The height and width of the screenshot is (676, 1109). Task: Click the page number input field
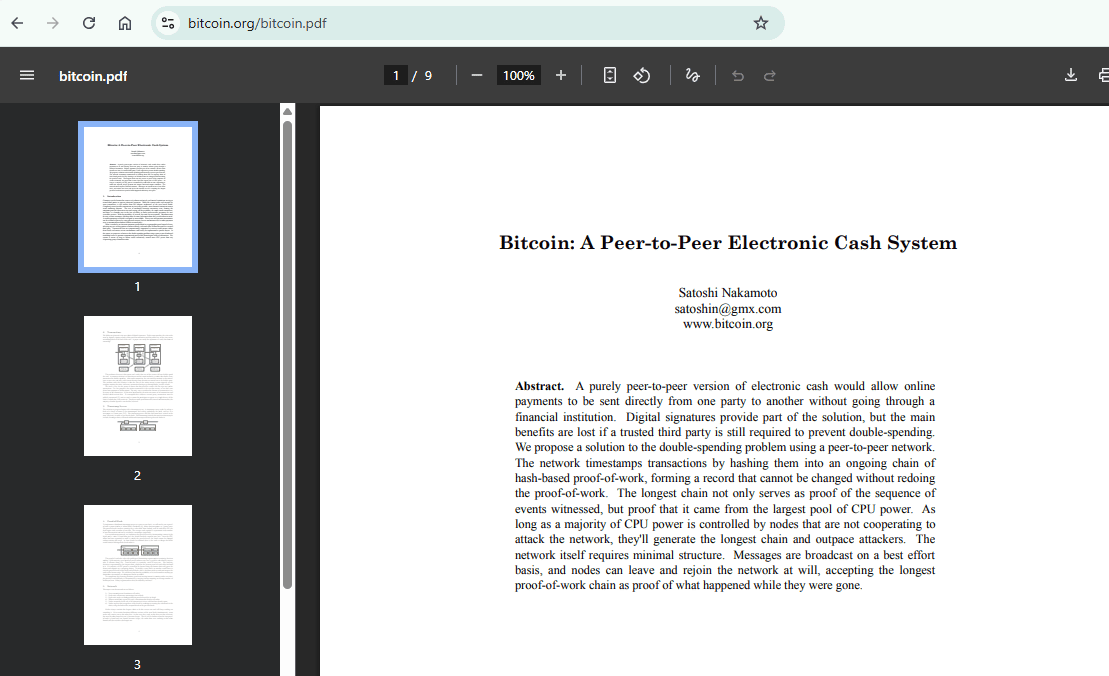coord(395,75)
